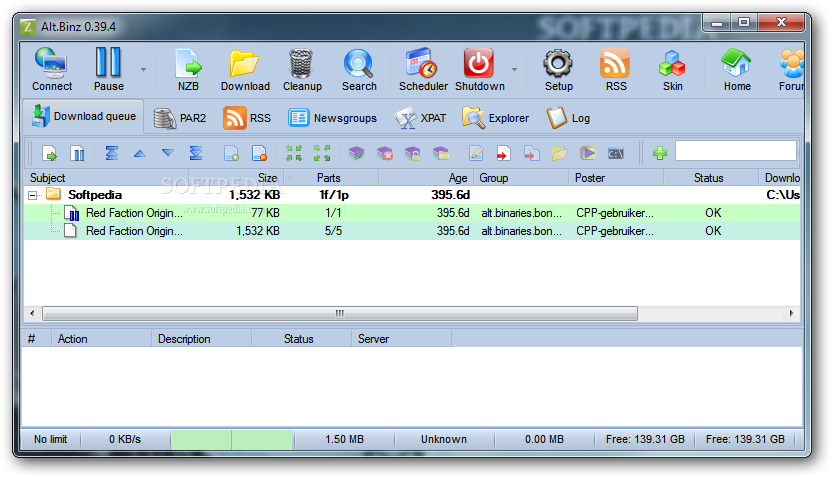Viewport: 832px width, 478px height.
Task: Click the books icon with padlock
Action: pos(413,153)
